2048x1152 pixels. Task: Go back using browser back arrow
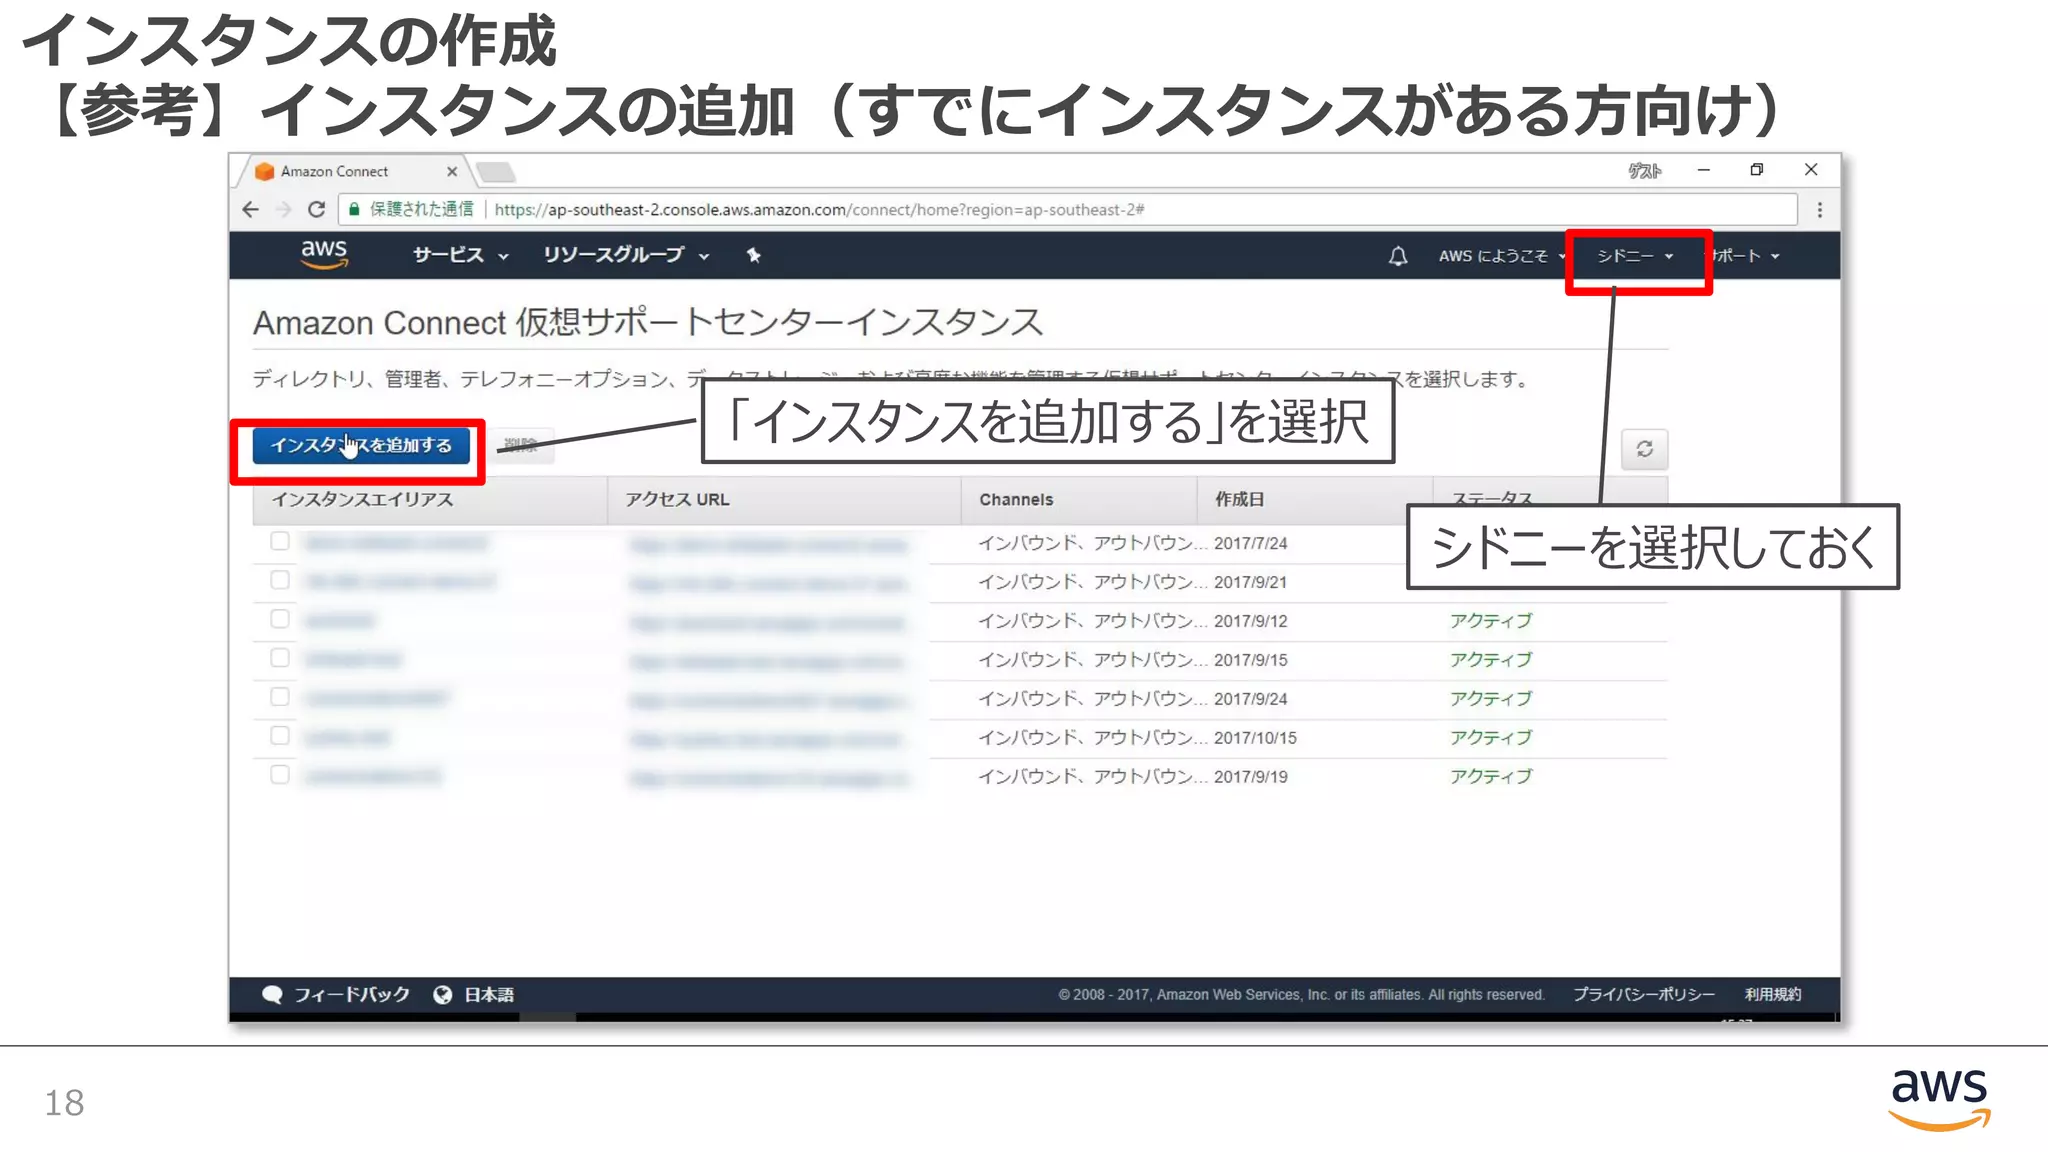coord(251,210)
